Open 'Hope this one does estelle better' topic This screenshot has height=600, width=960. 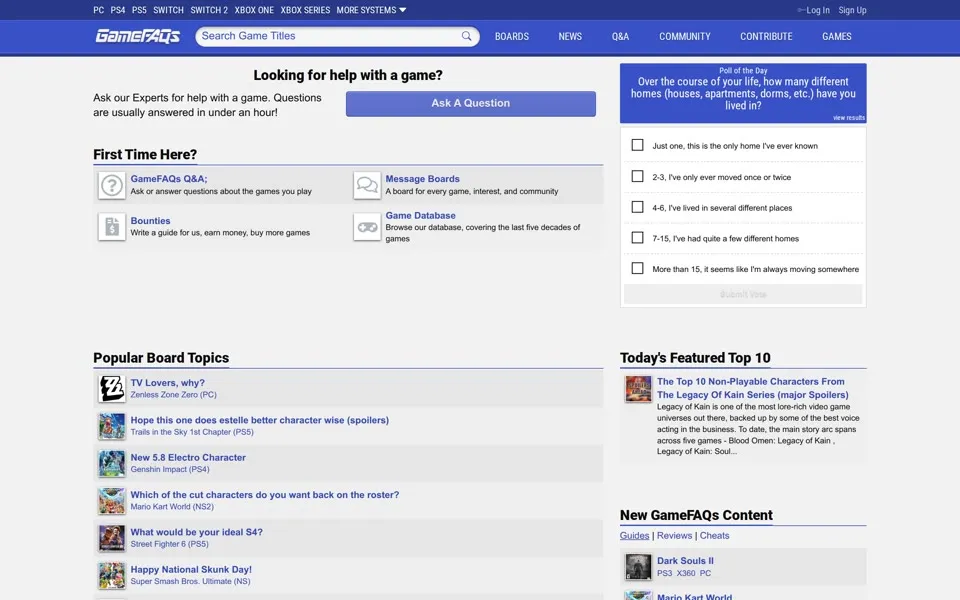[x=260, y=420]
